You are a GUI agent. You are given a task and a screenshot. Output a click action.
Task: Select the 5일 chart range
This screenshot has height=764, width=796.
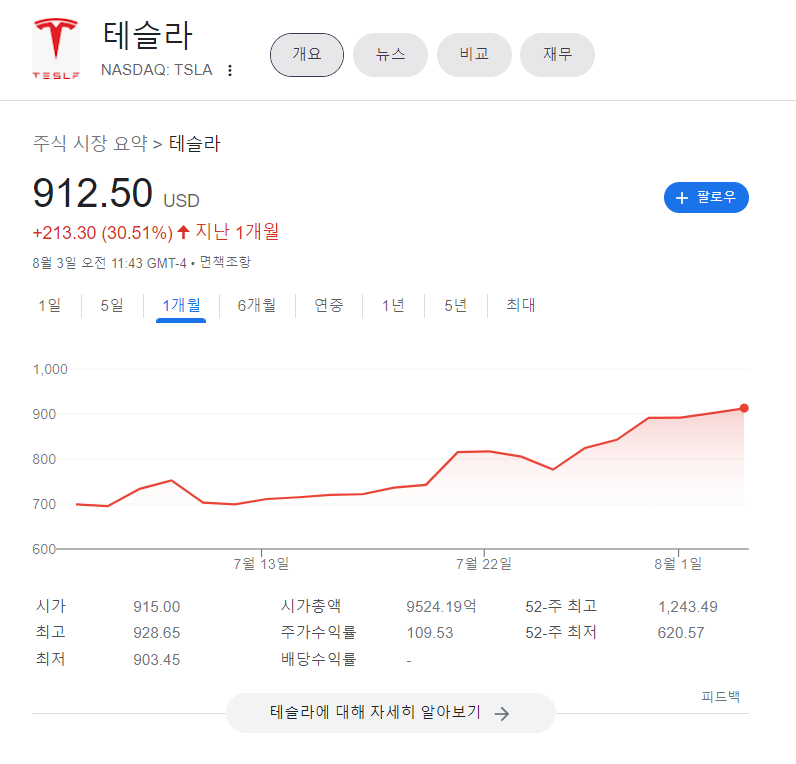pos(112,305)
